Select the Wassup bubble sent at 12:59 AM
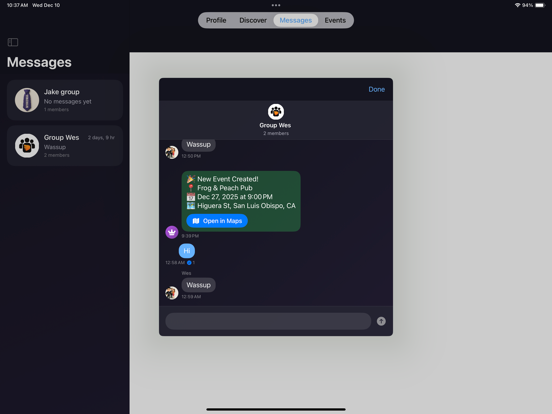552x414 pixels. [199, 285]
